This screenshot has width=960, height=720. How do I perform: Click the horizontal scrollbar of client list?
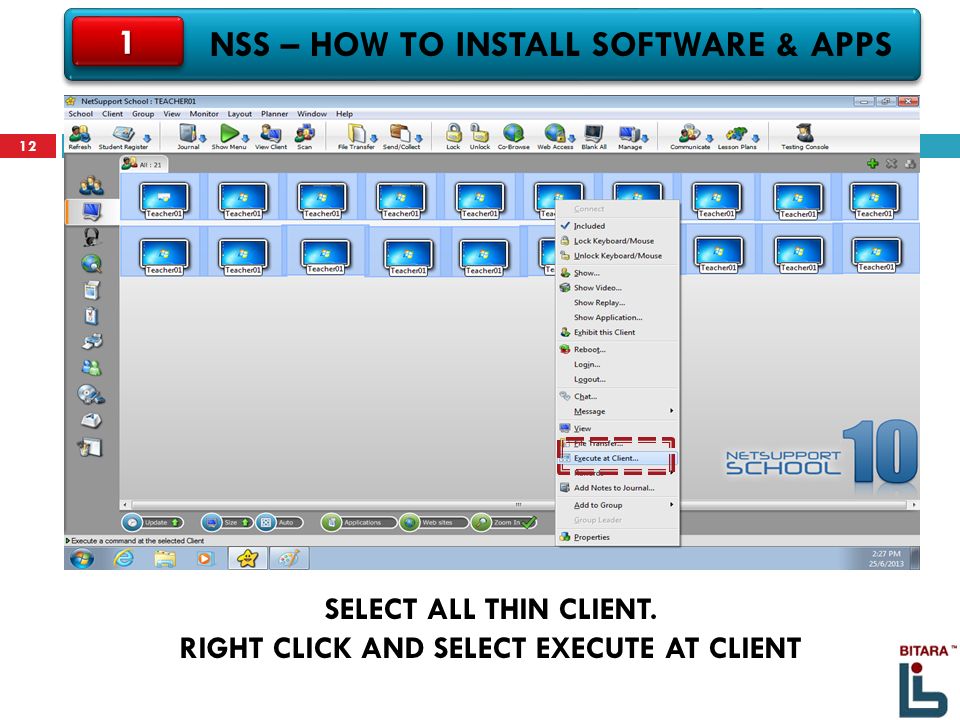[x=518, y=504]
